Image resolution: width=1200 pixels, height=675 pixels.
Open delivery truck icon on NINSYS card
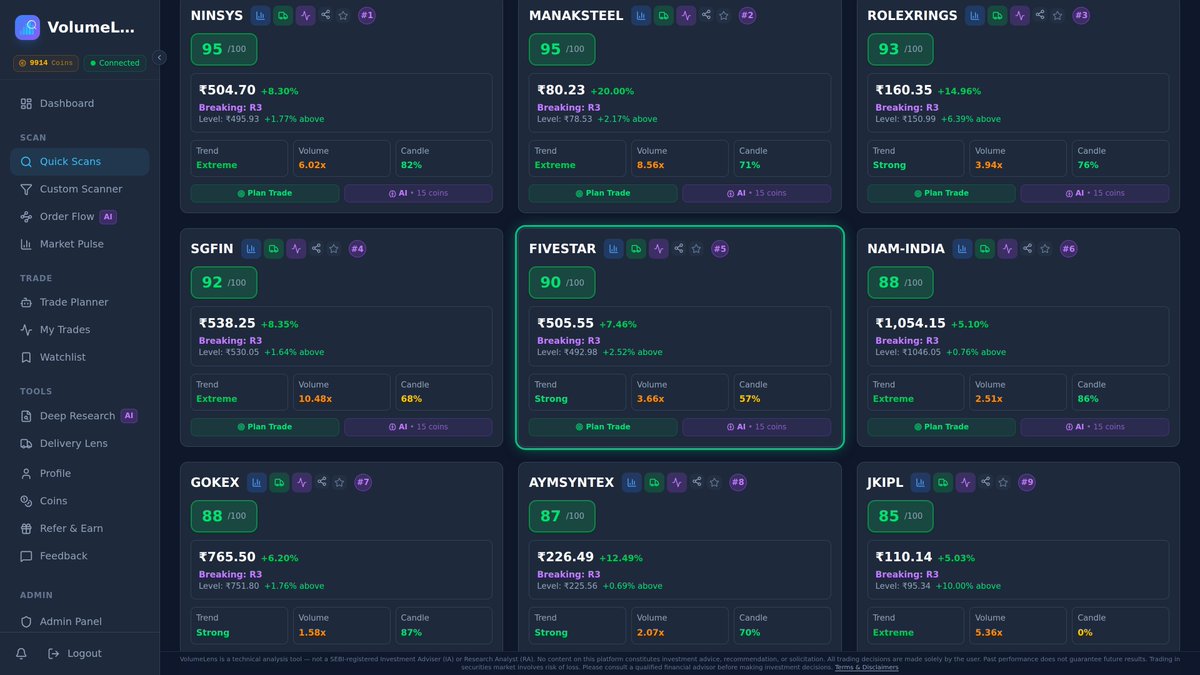[x=283, y=15]
